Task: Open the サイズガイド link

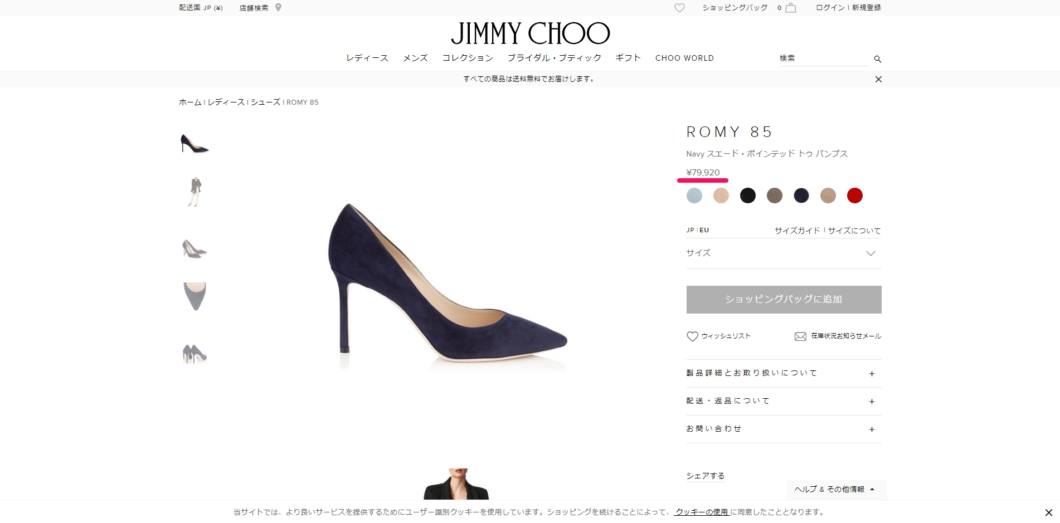Action: (798, 230)
